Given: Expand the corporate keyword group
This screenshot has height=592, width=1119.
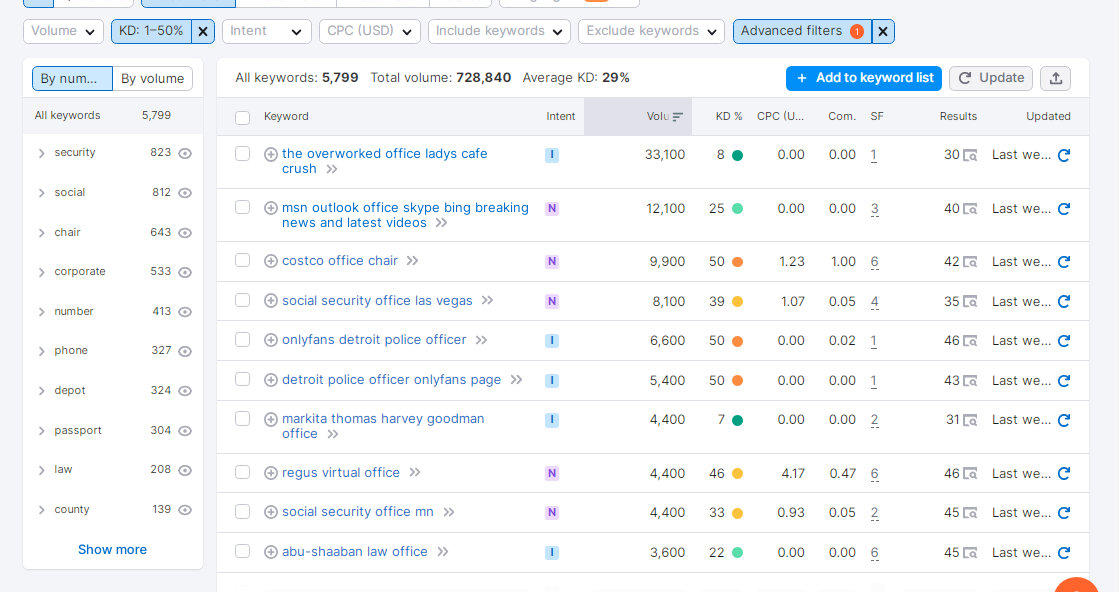Looking at the screenshot, I should point(41,272).
